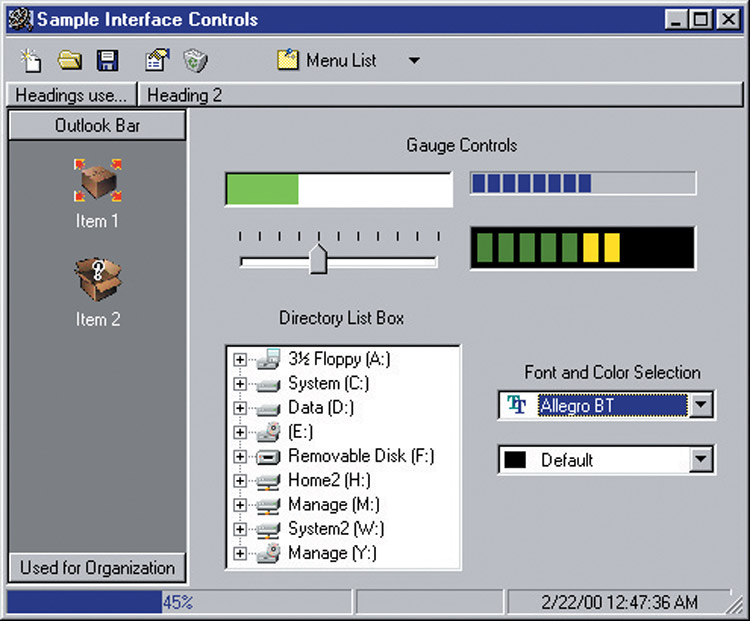Select the Home2 (H:) entry text
This screenshot has height=621, width=750.
[329, 480]
